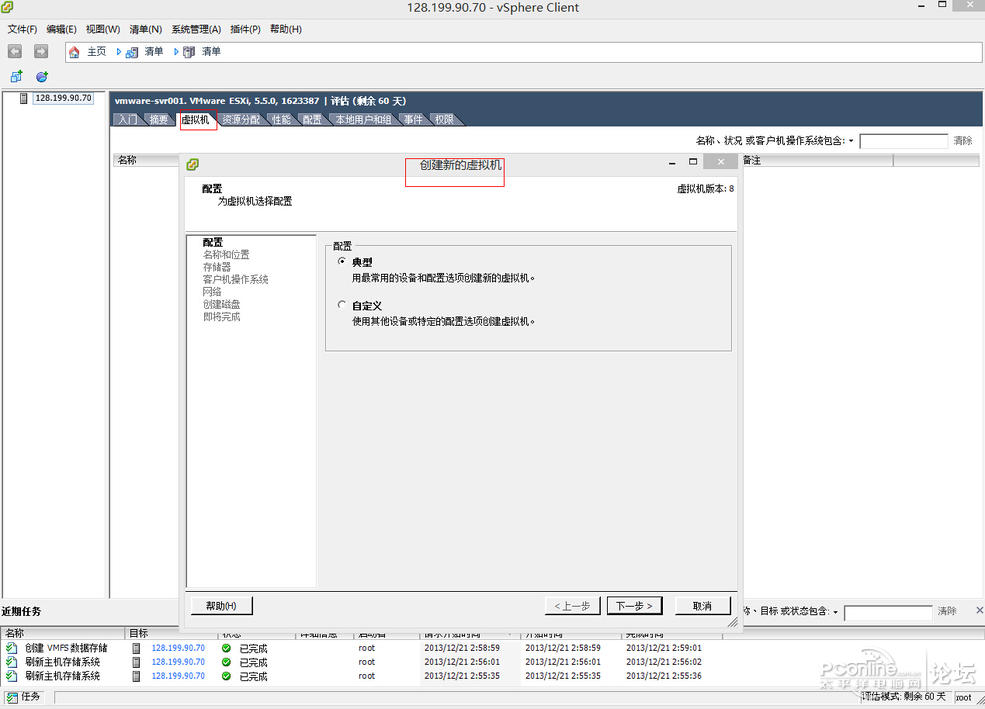Click the new resource pool toolbar icon

[42, 77]
